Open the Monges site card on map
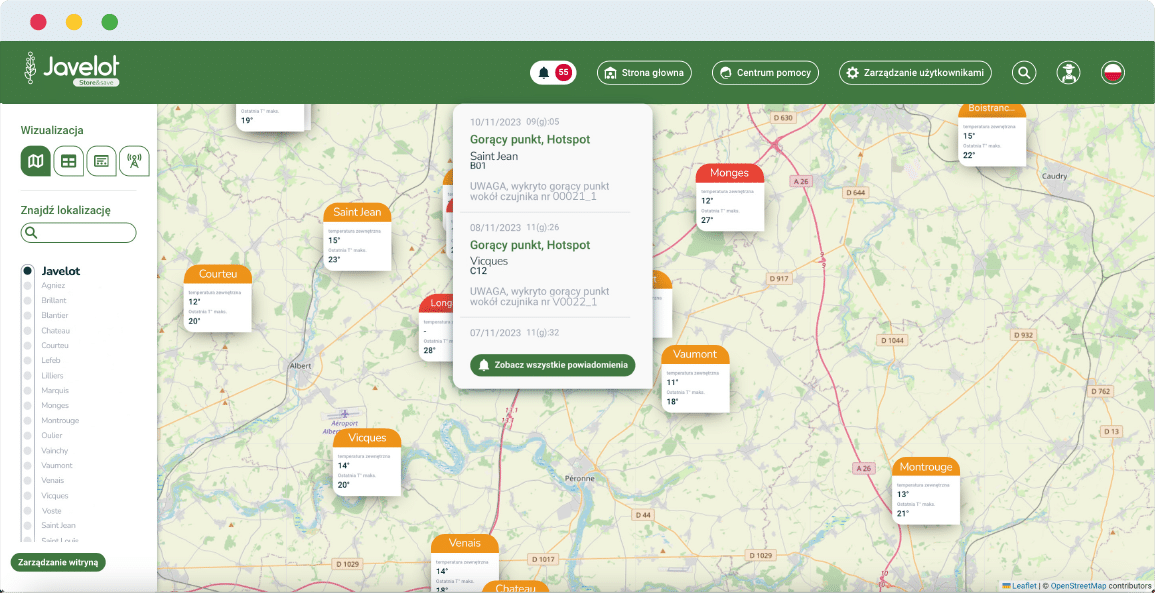 (729, 196)
